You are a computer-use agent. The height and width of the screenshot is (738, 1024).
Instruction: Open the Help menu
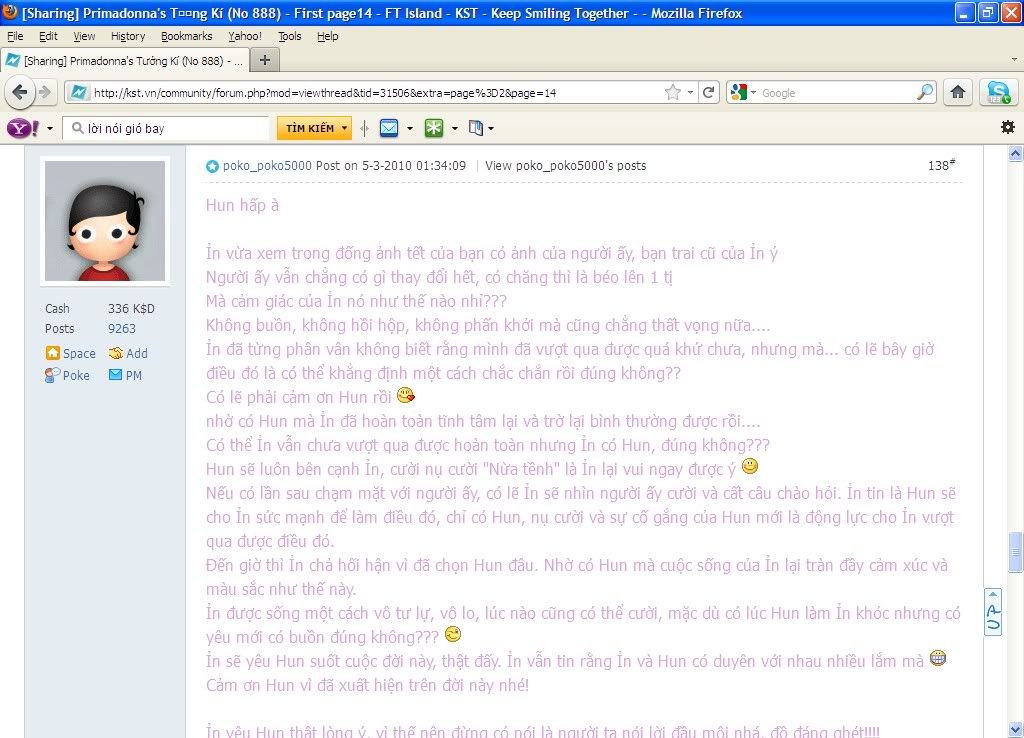[x=328, y=36]
